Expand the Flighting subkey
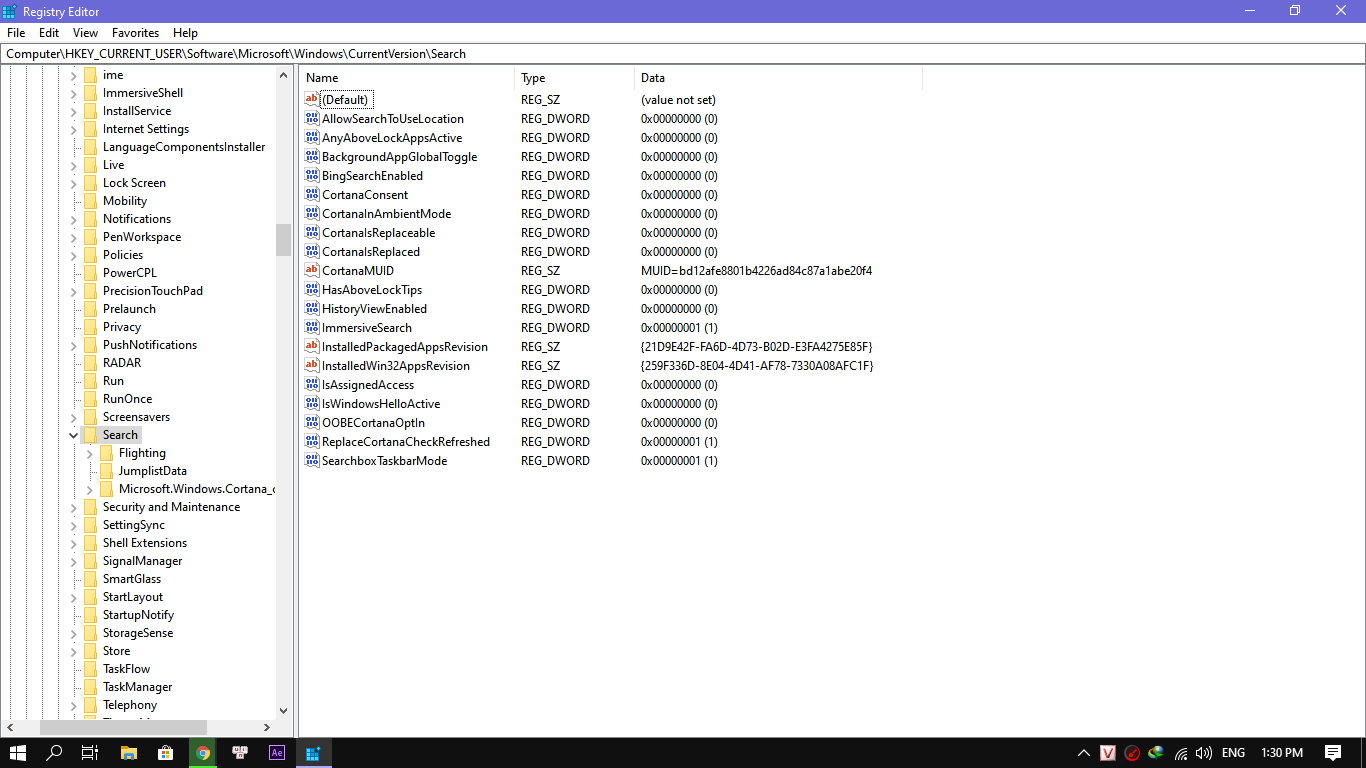 [x=89, y=453]
